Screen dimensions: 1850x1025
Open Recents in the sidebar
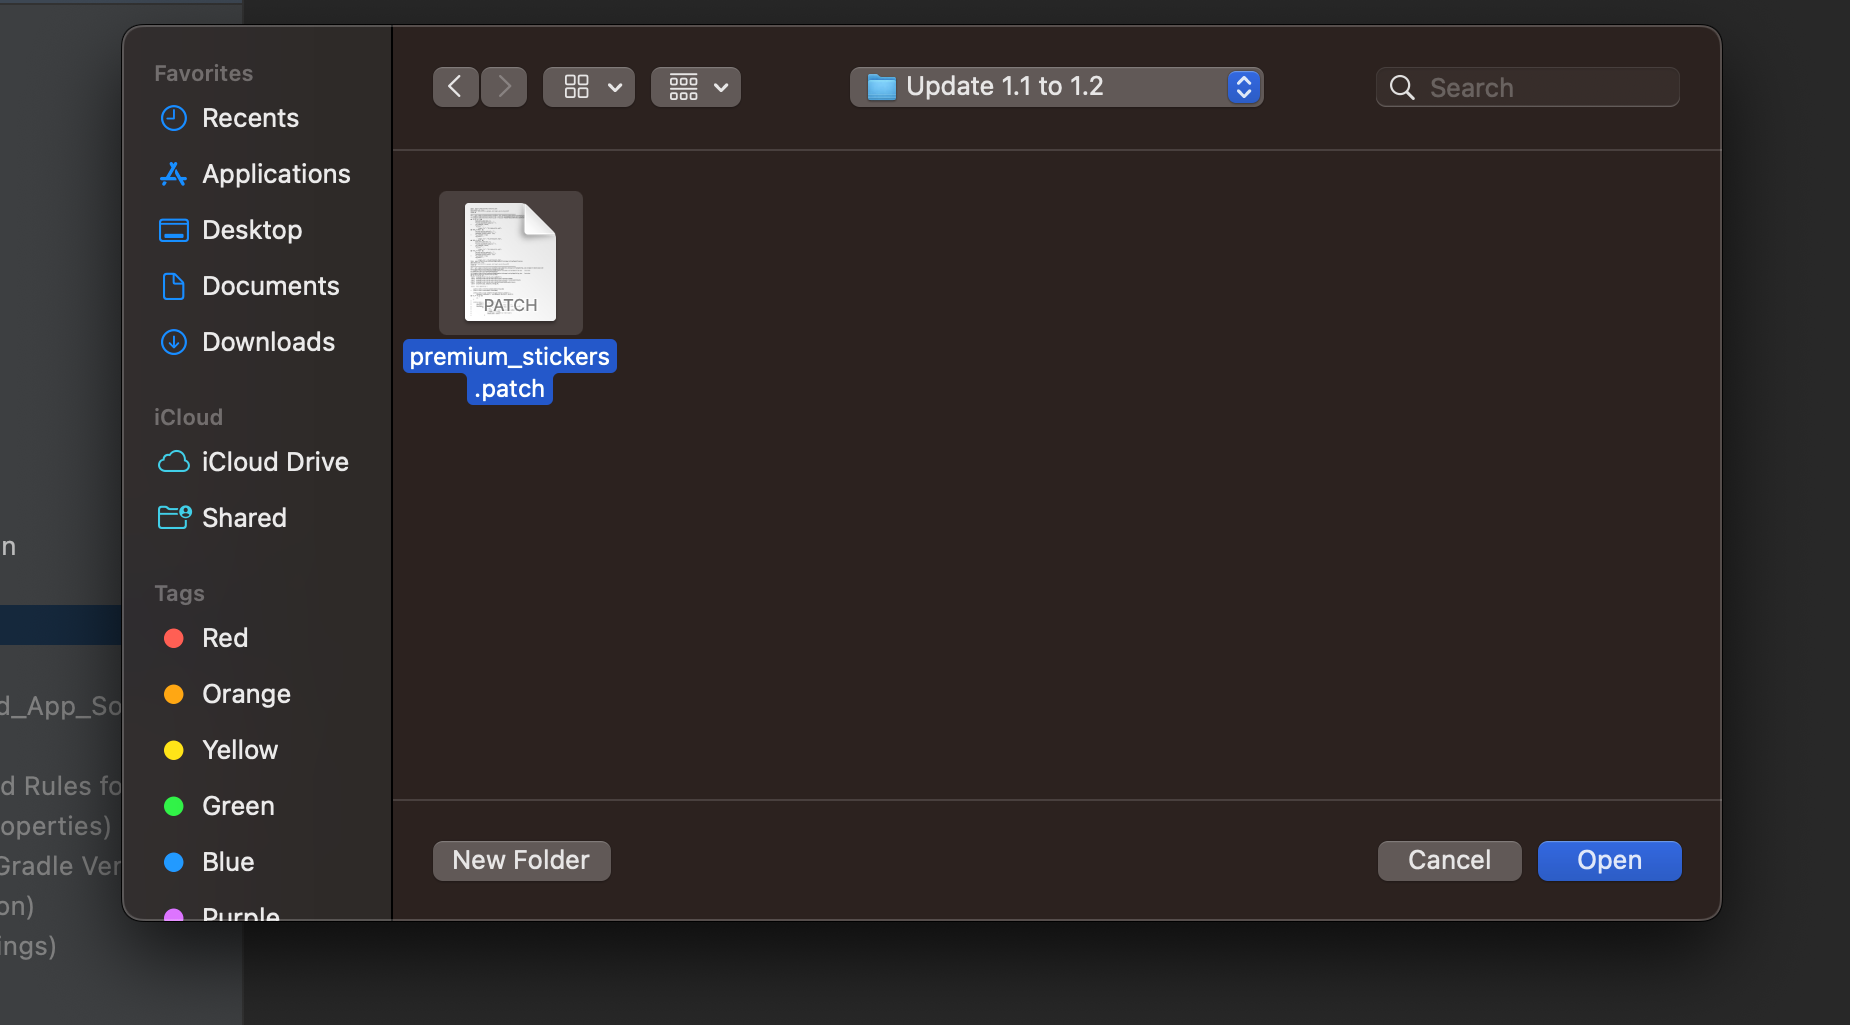coord(250,118)
